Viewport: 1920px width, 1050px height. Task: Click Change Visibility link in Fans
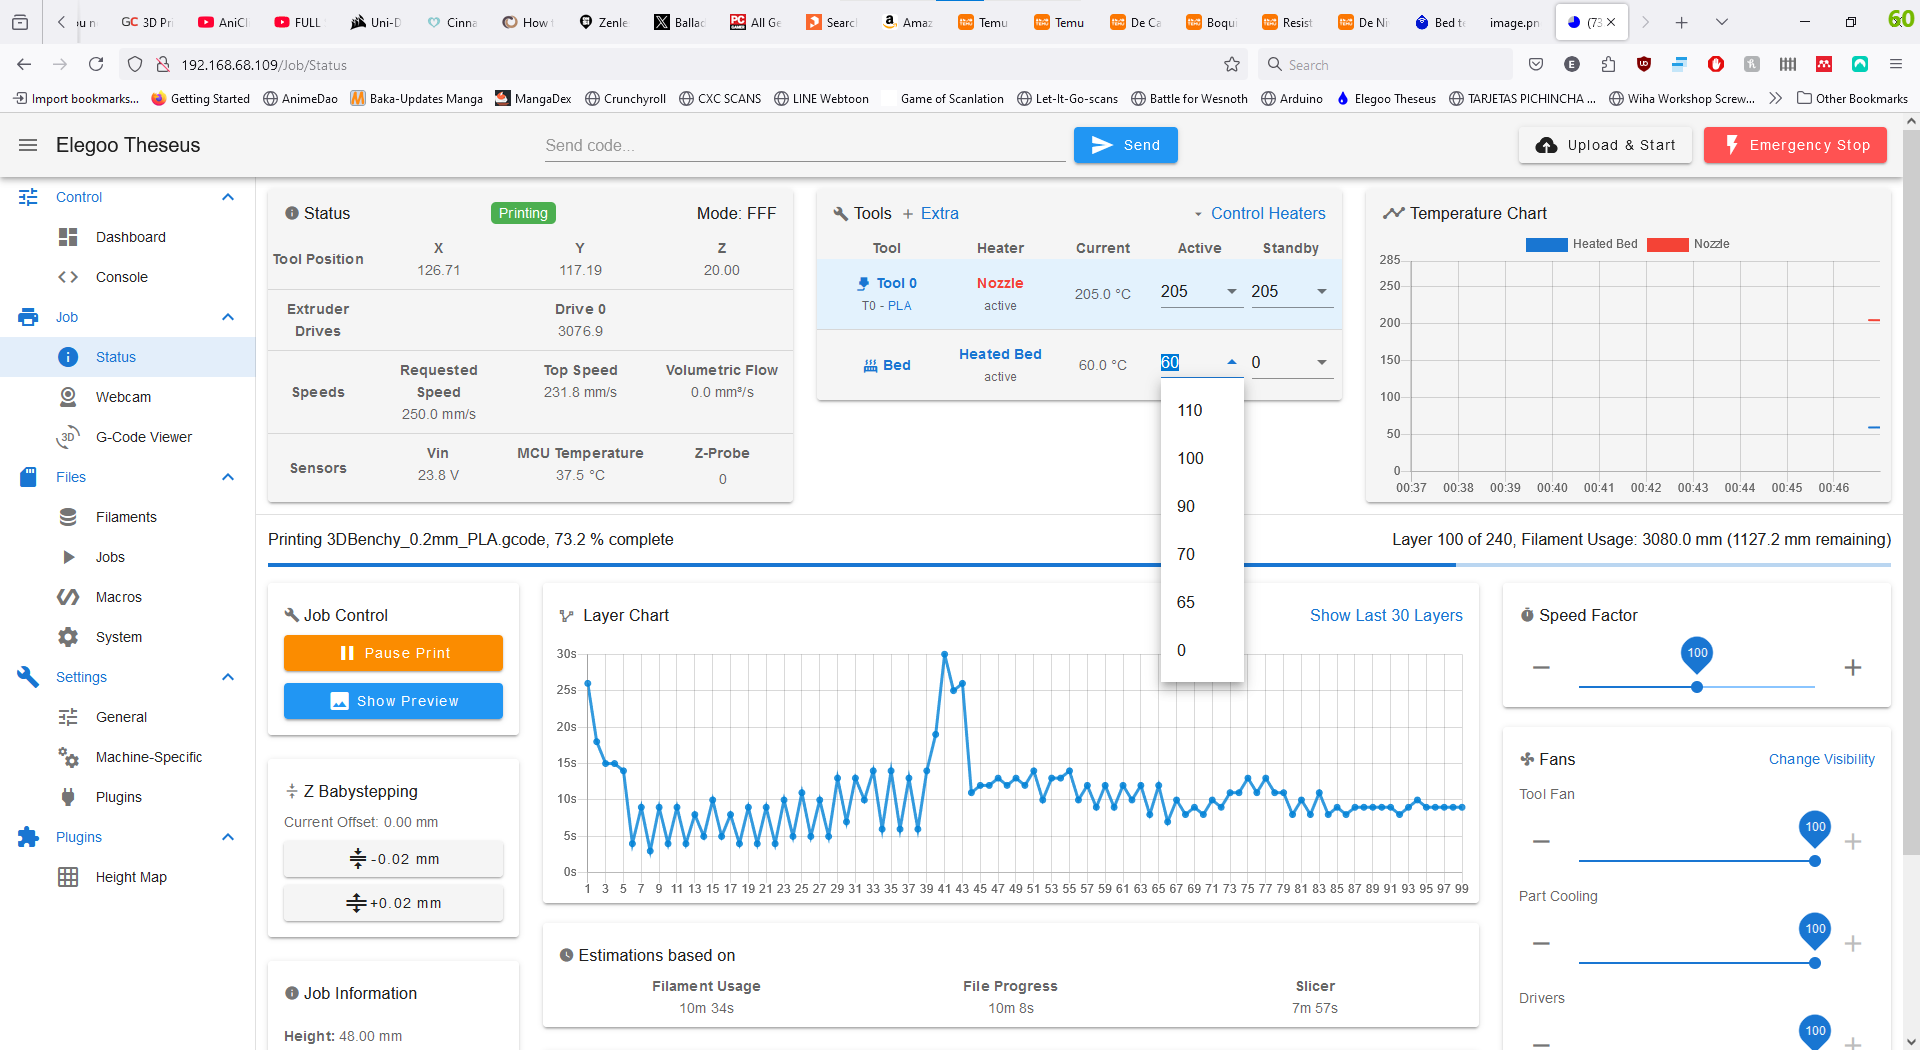click(1821, 759)
